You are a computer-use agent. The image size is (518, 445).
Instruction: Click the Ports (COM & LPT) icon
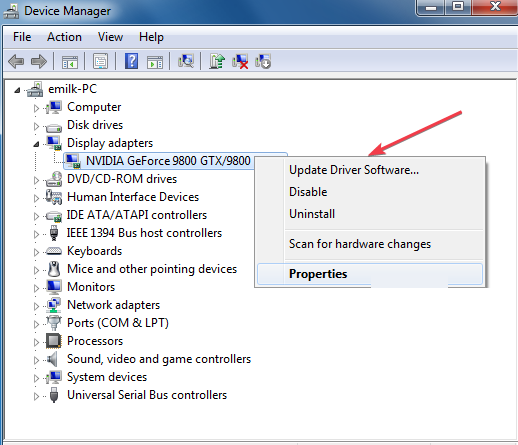pos(54,323)
